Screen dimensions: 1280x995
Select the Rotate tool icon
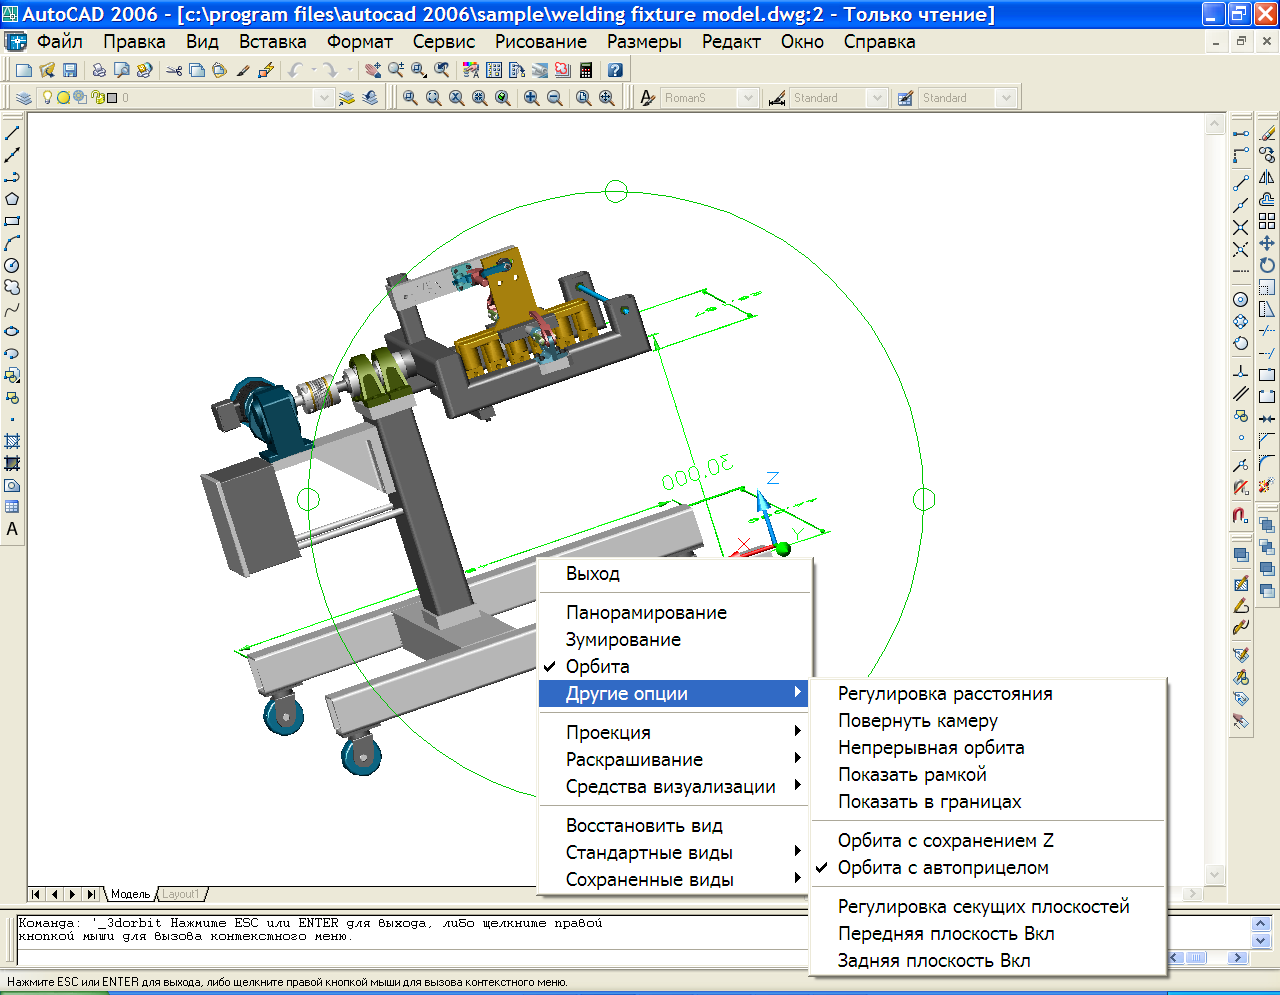pyautogui.click(x=1267, y=265)
